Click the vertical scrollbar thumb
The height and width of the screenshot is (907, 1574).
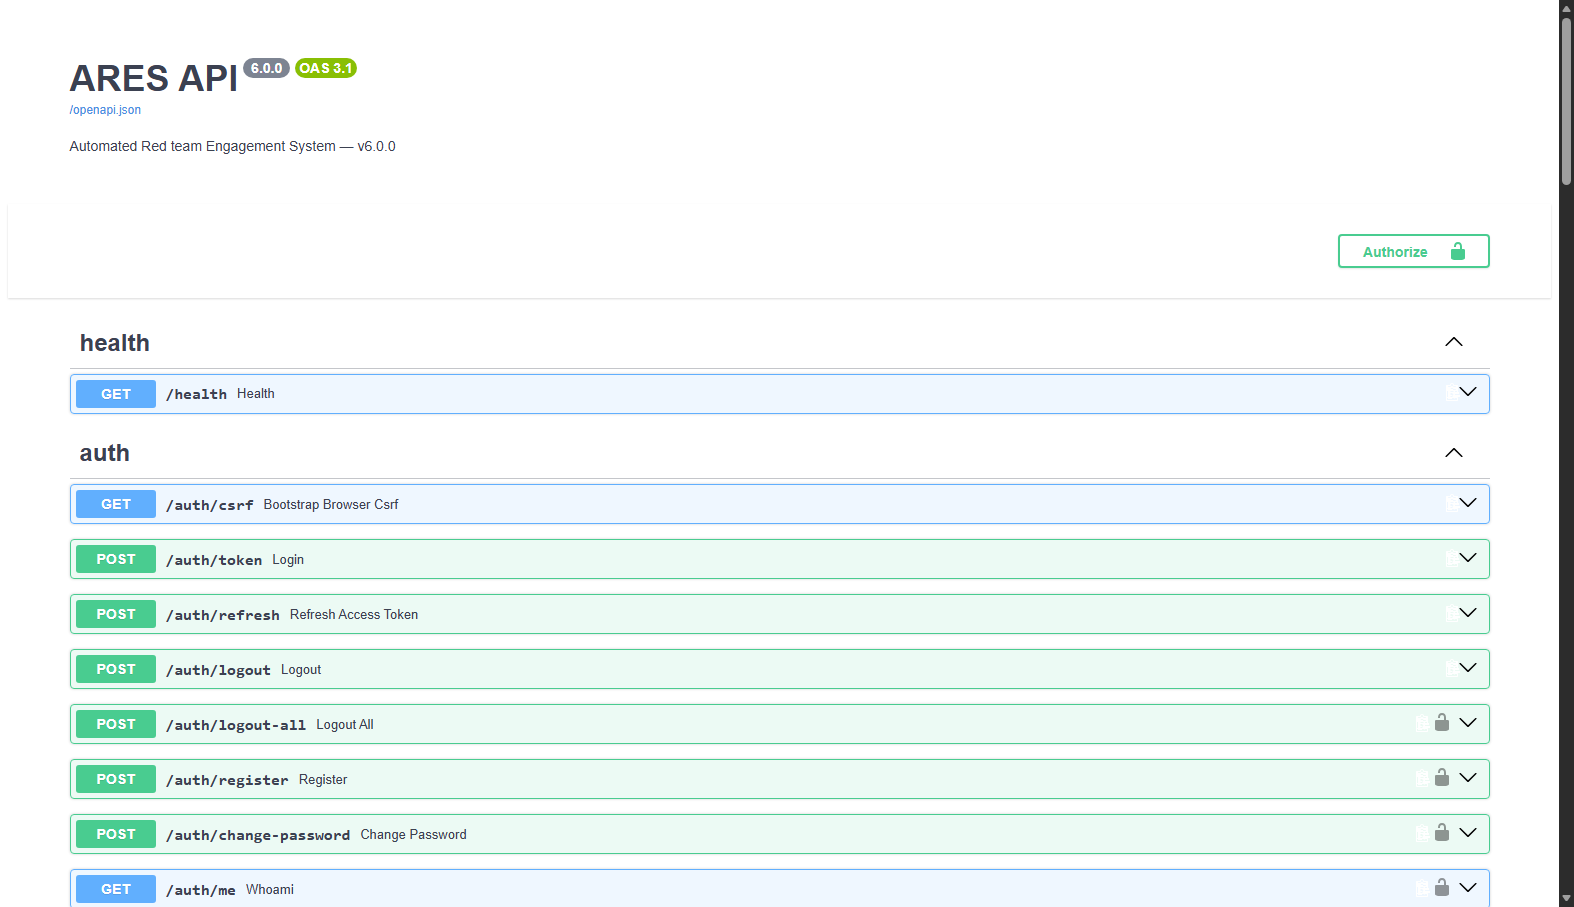[x=1566, y=100]
